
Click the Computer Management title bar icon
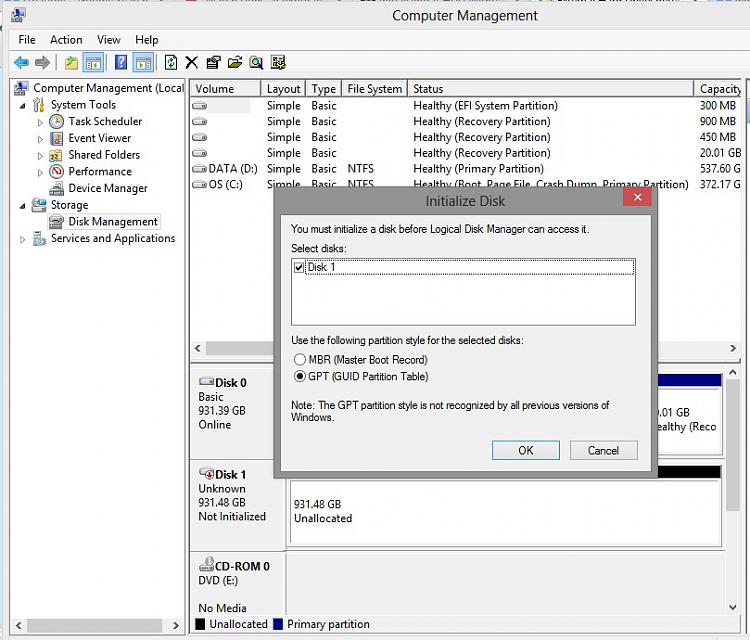18,15
